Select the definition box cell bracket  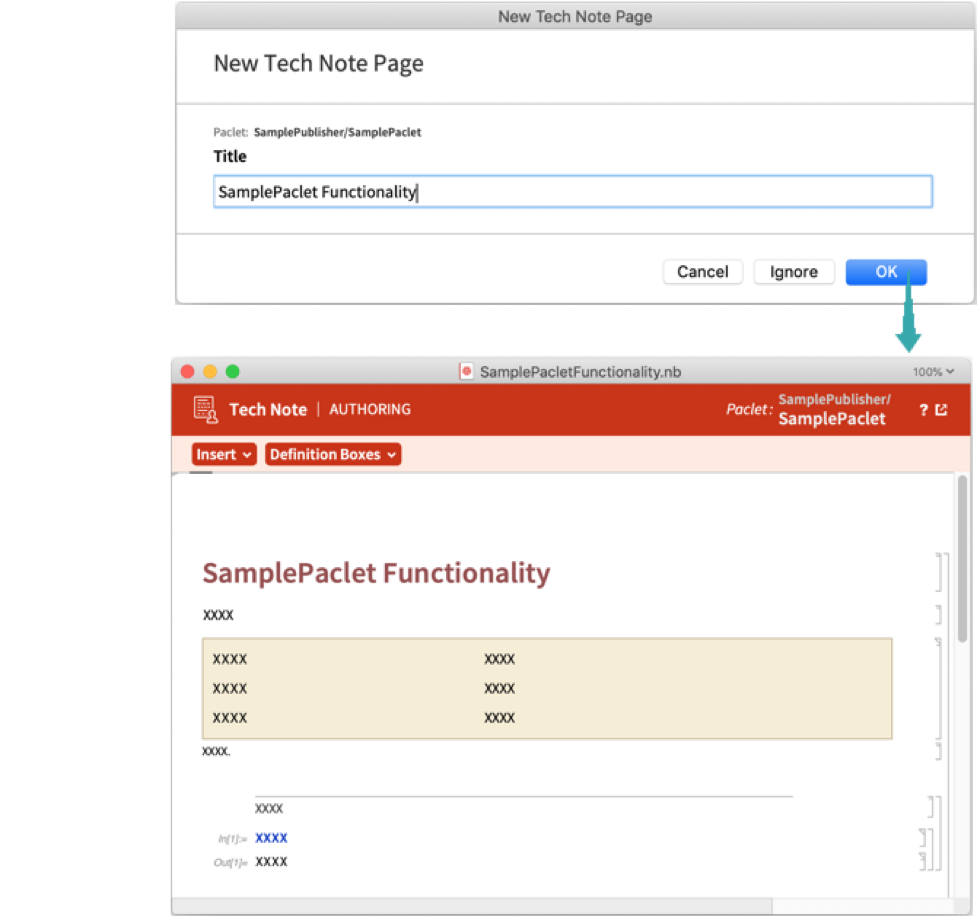(938, 688)
